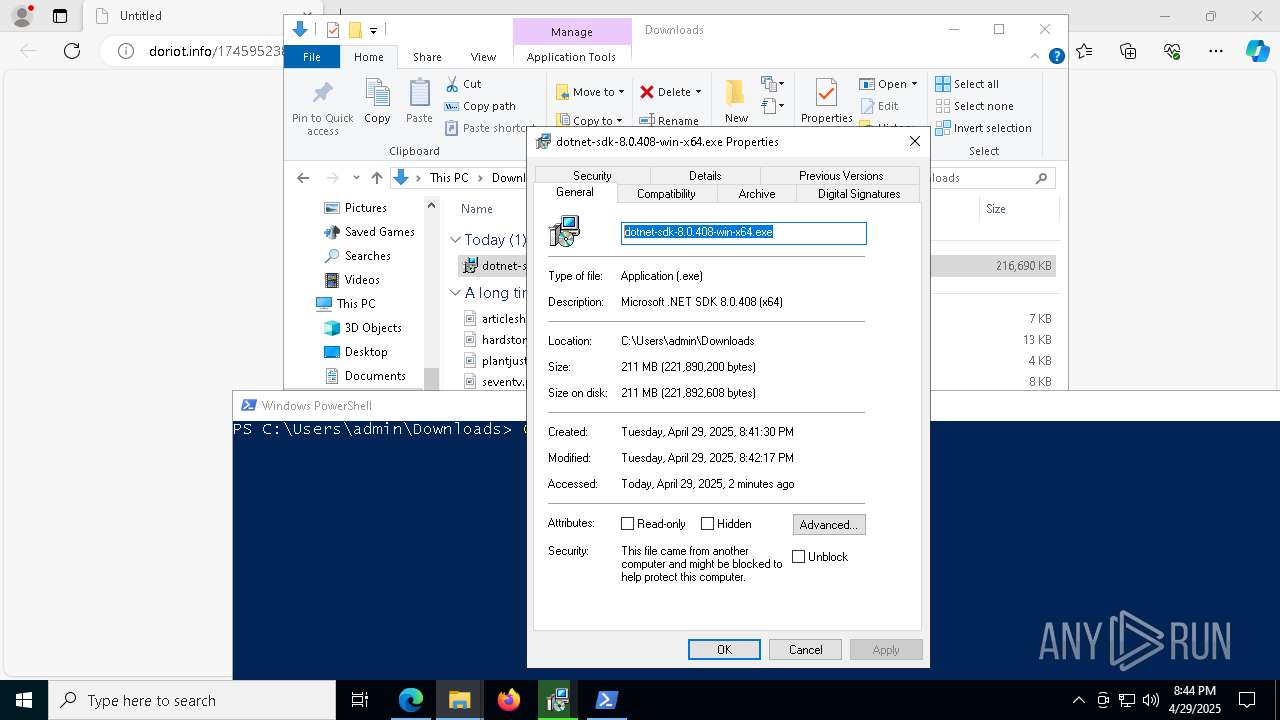Click Select none in ribbon
Viewport: 1280px width, 720px height.
(974, 106)
